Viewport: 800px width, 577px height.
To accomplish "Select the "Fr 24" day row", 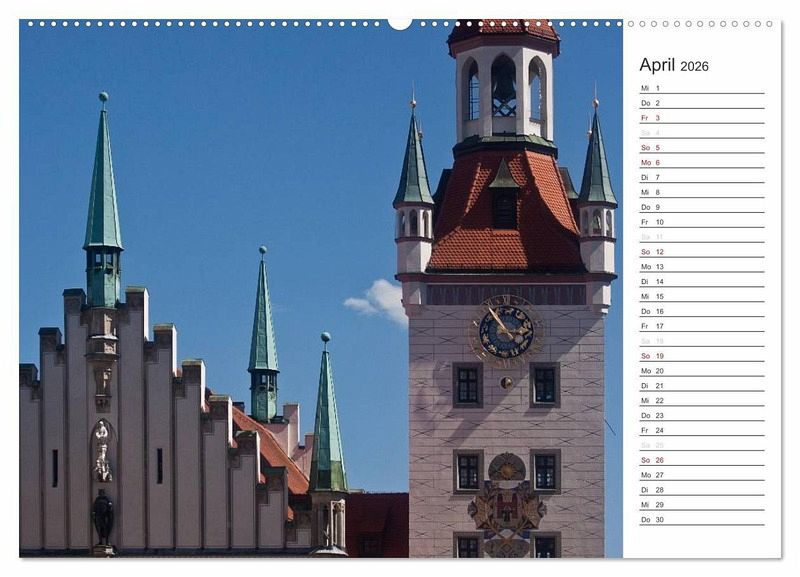I will tap(702, 430).
